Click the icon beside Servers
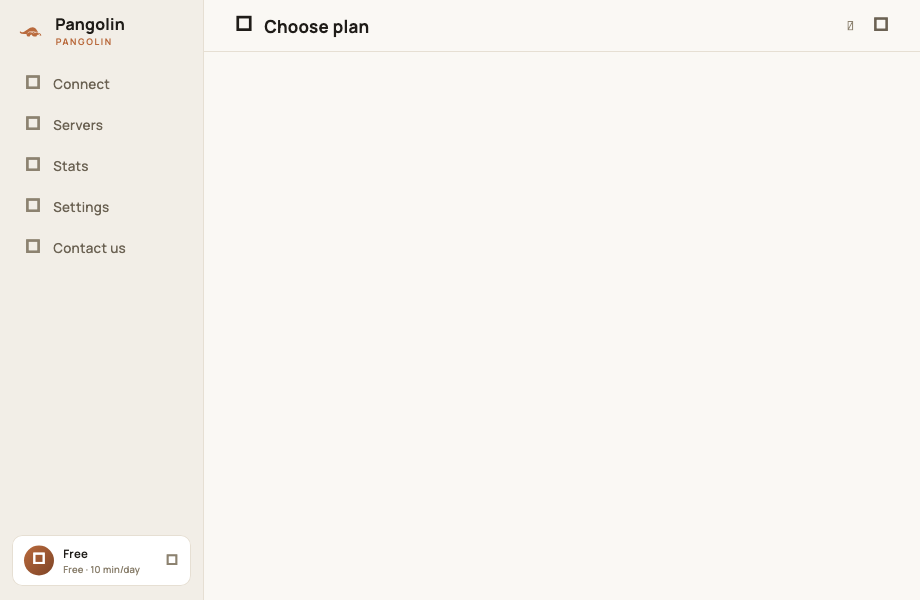 pyautogui.click(x=33, y=124)
